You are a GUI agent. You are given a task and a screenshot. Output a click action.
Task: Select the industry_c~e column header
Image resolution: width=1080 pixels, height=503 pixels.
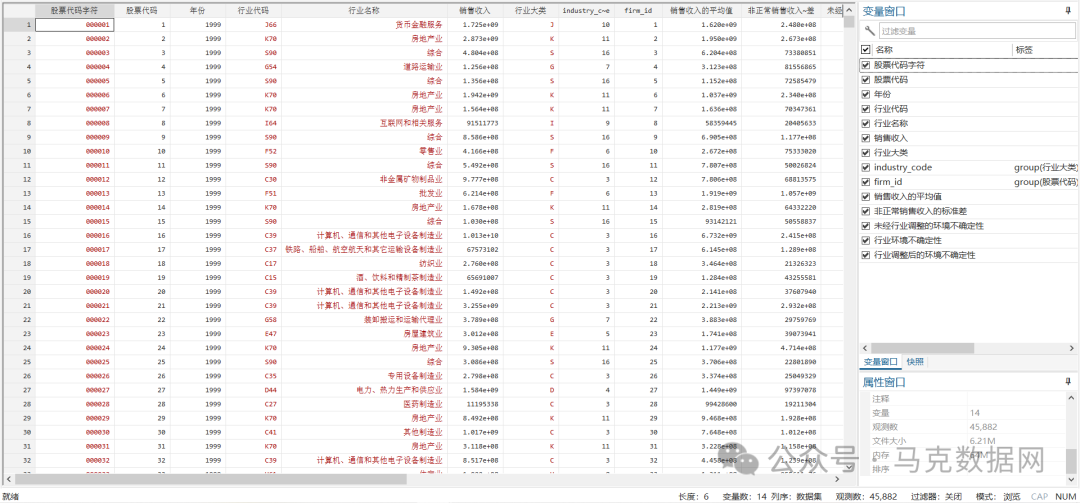586,11
